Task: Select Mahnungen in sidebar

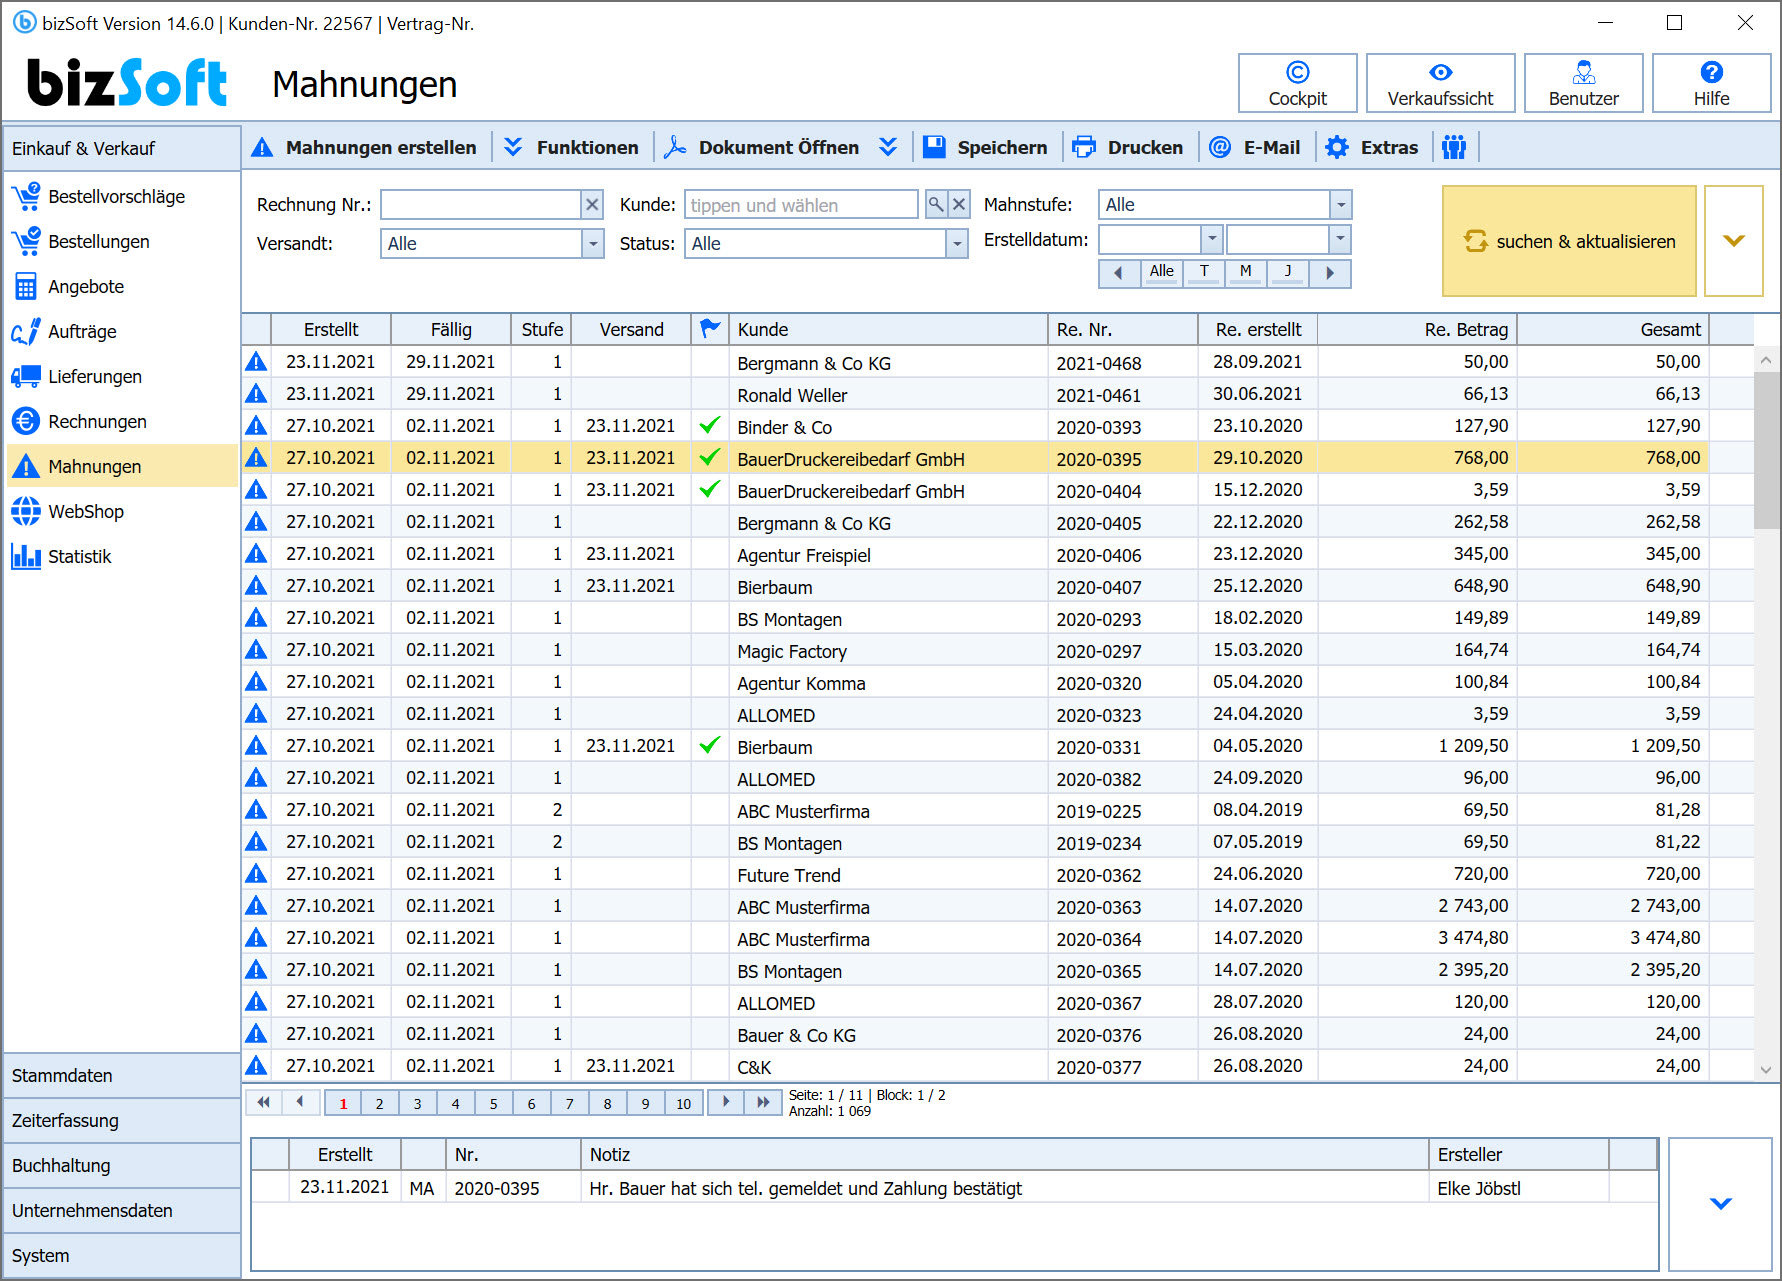Action: click(x=120, y=466)
